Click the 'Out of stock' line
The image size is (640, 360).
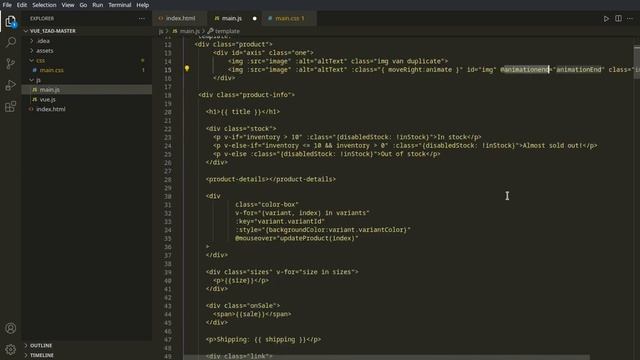pyautogui.click(x=327, y=154)
